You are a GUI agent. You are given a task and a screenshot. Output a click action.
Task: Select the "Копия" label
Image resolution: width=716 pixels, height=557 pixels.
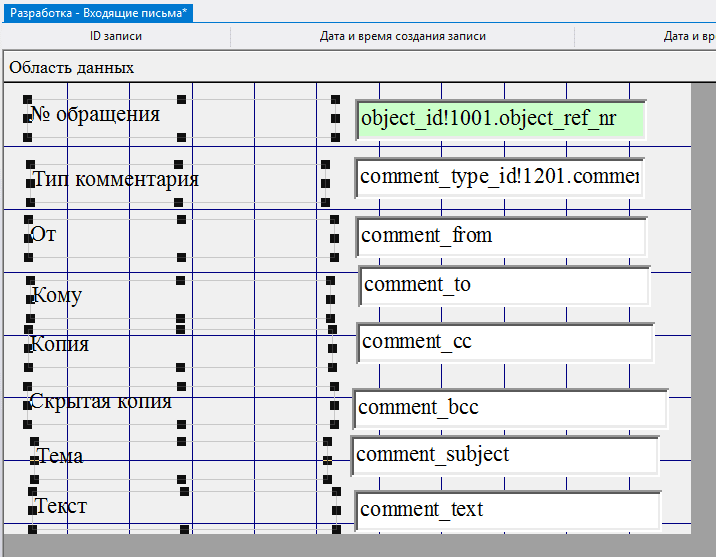point(60,344)
